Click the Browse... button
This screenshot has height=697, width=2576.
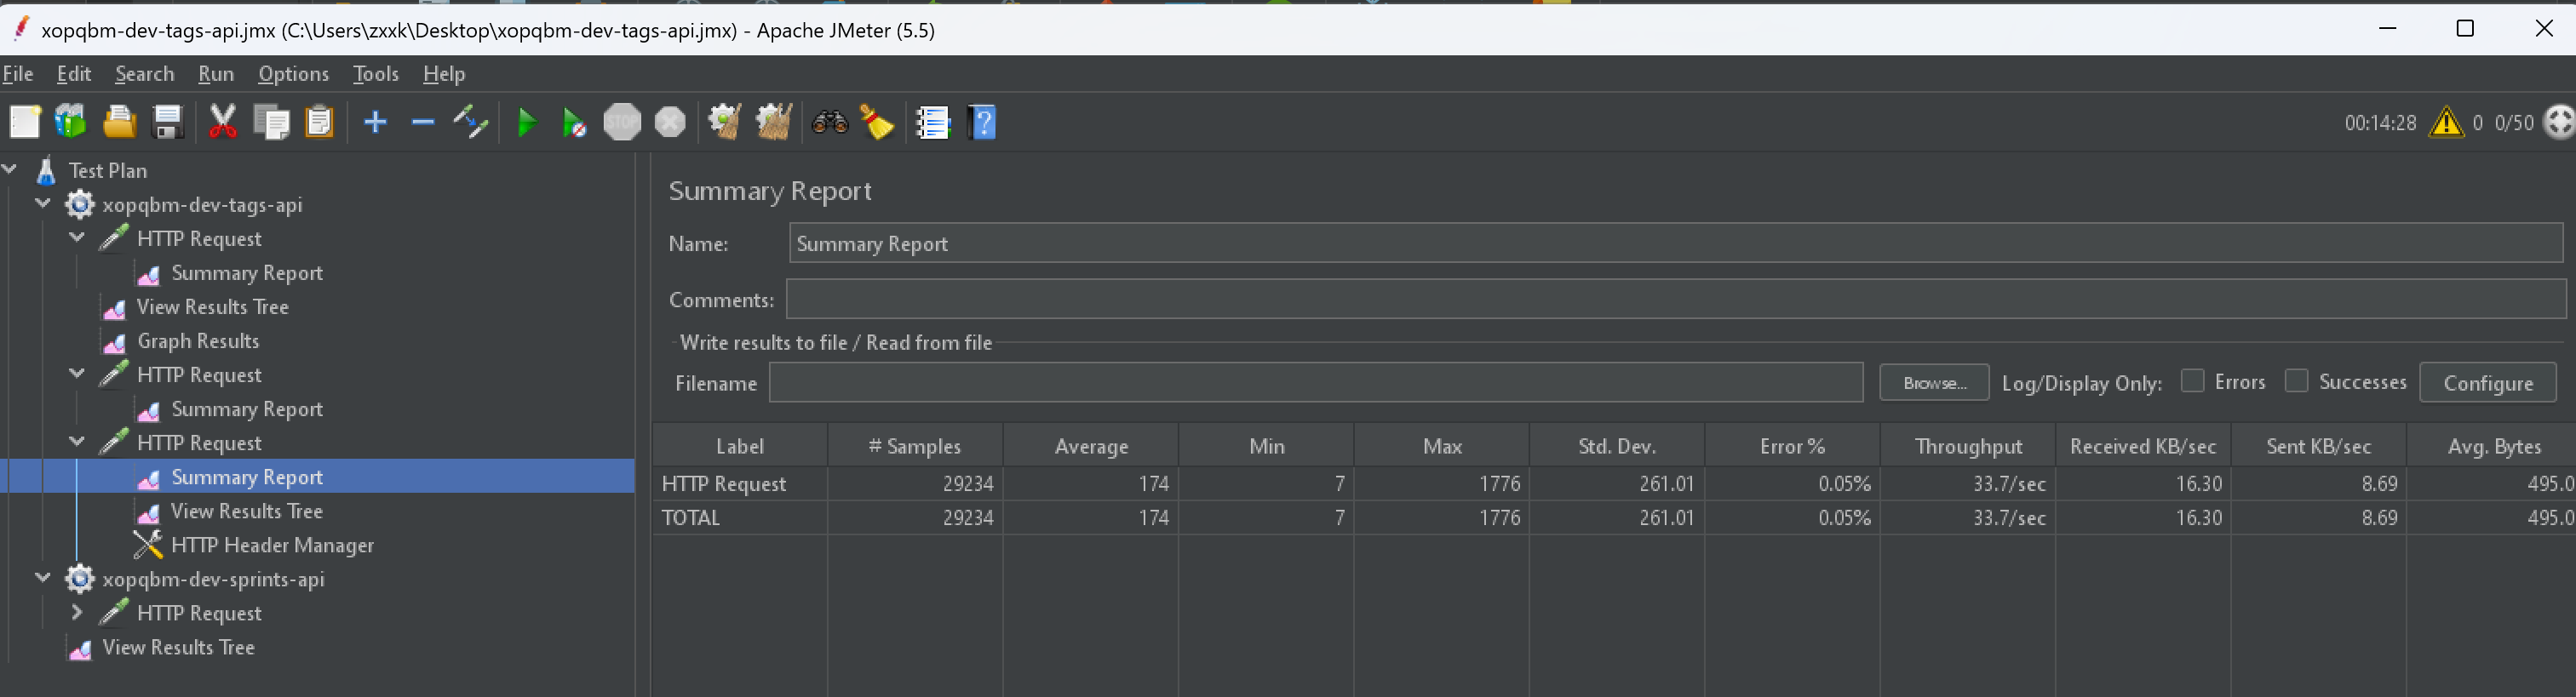pyautogui.click(x=1934, y=383)
